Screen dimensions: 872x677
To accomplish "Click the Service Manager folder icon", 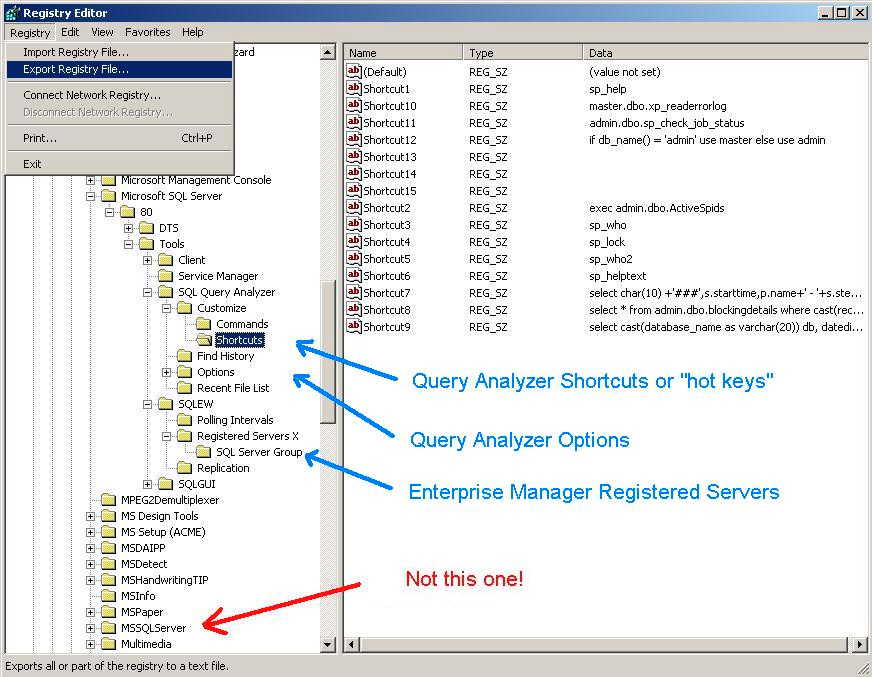I will [x=166, y=276].
